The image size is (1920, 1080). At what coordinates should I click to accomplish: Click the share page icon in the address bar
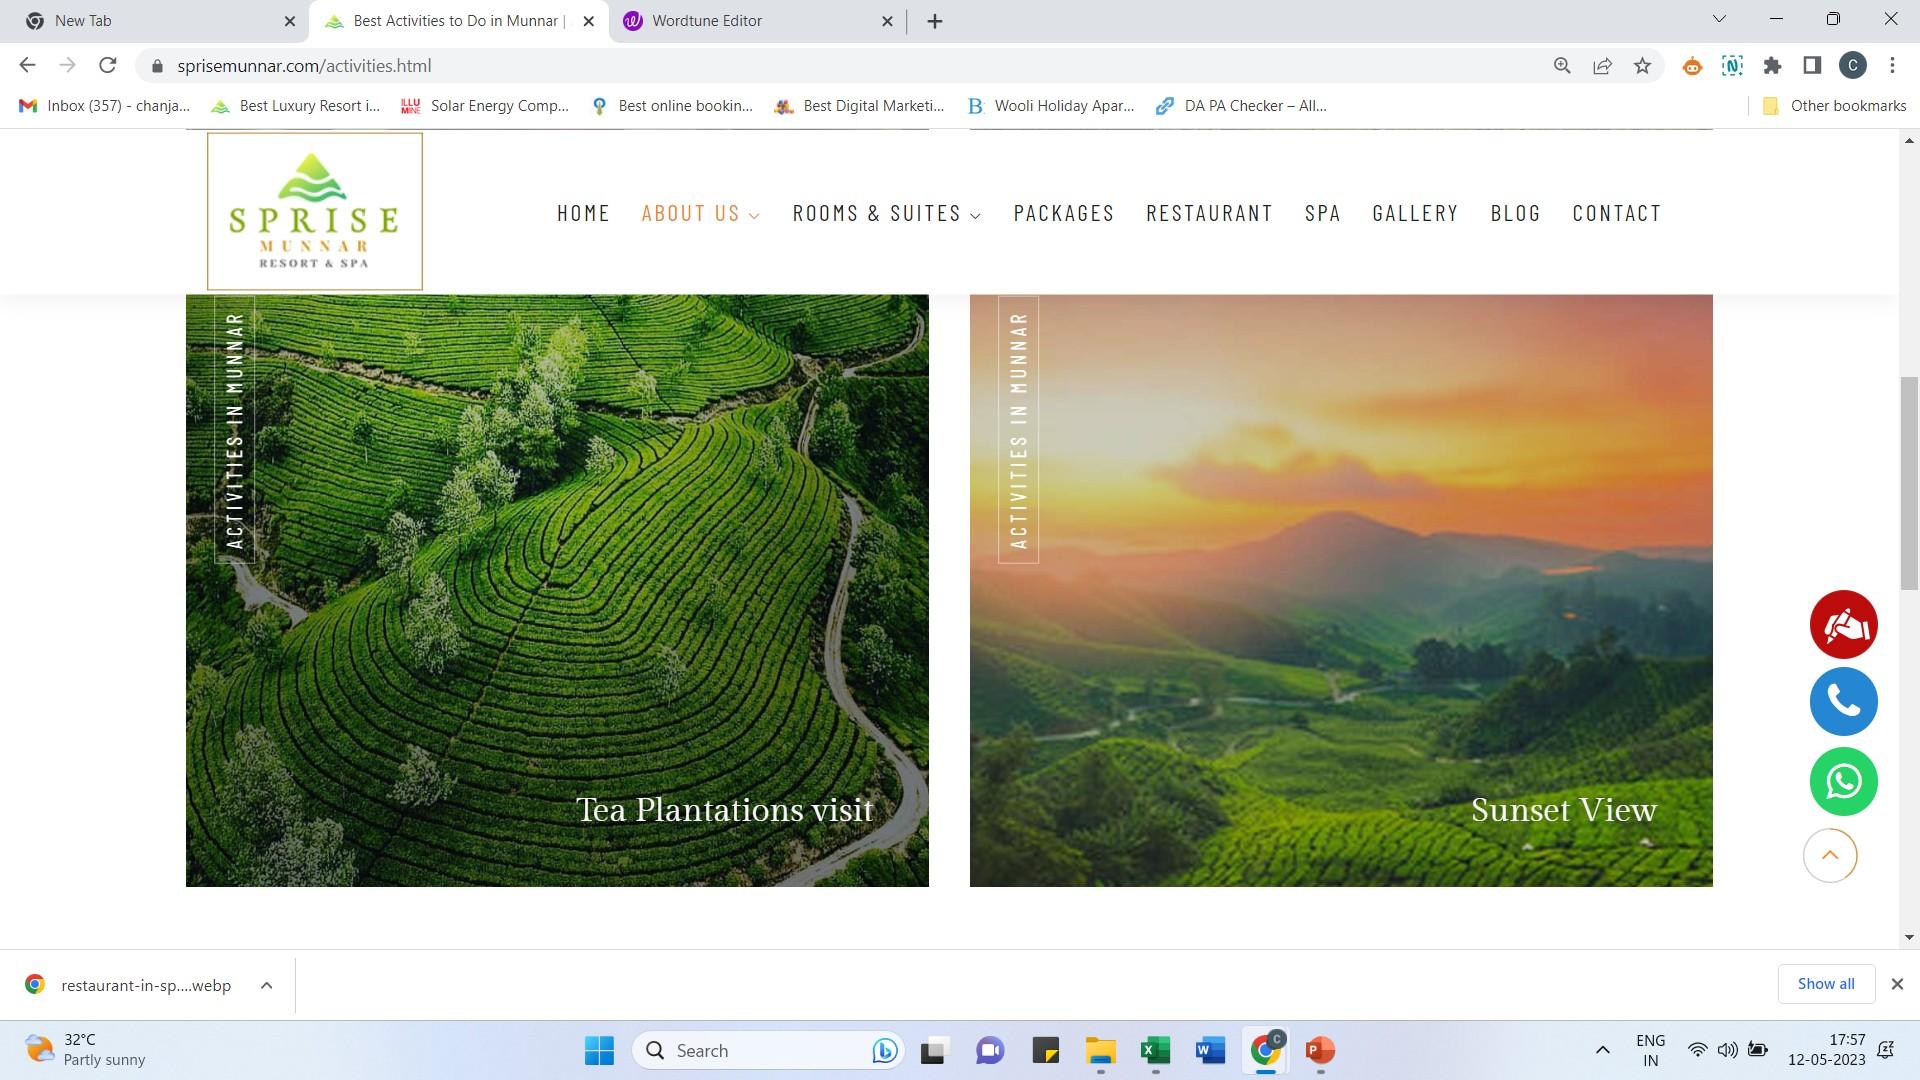(x=1602, y=66)
